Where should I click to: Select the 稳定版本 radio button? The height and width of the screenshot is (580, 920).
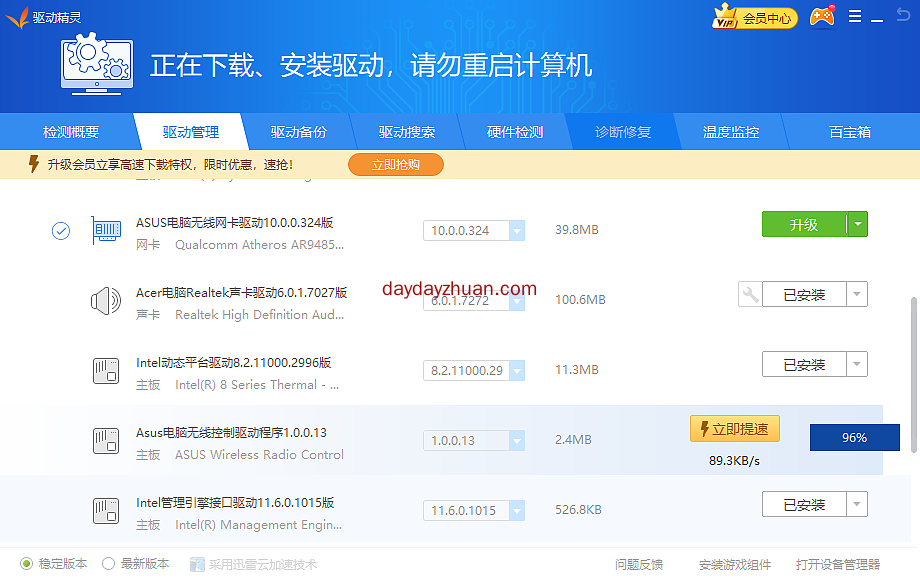coord(26,564)
